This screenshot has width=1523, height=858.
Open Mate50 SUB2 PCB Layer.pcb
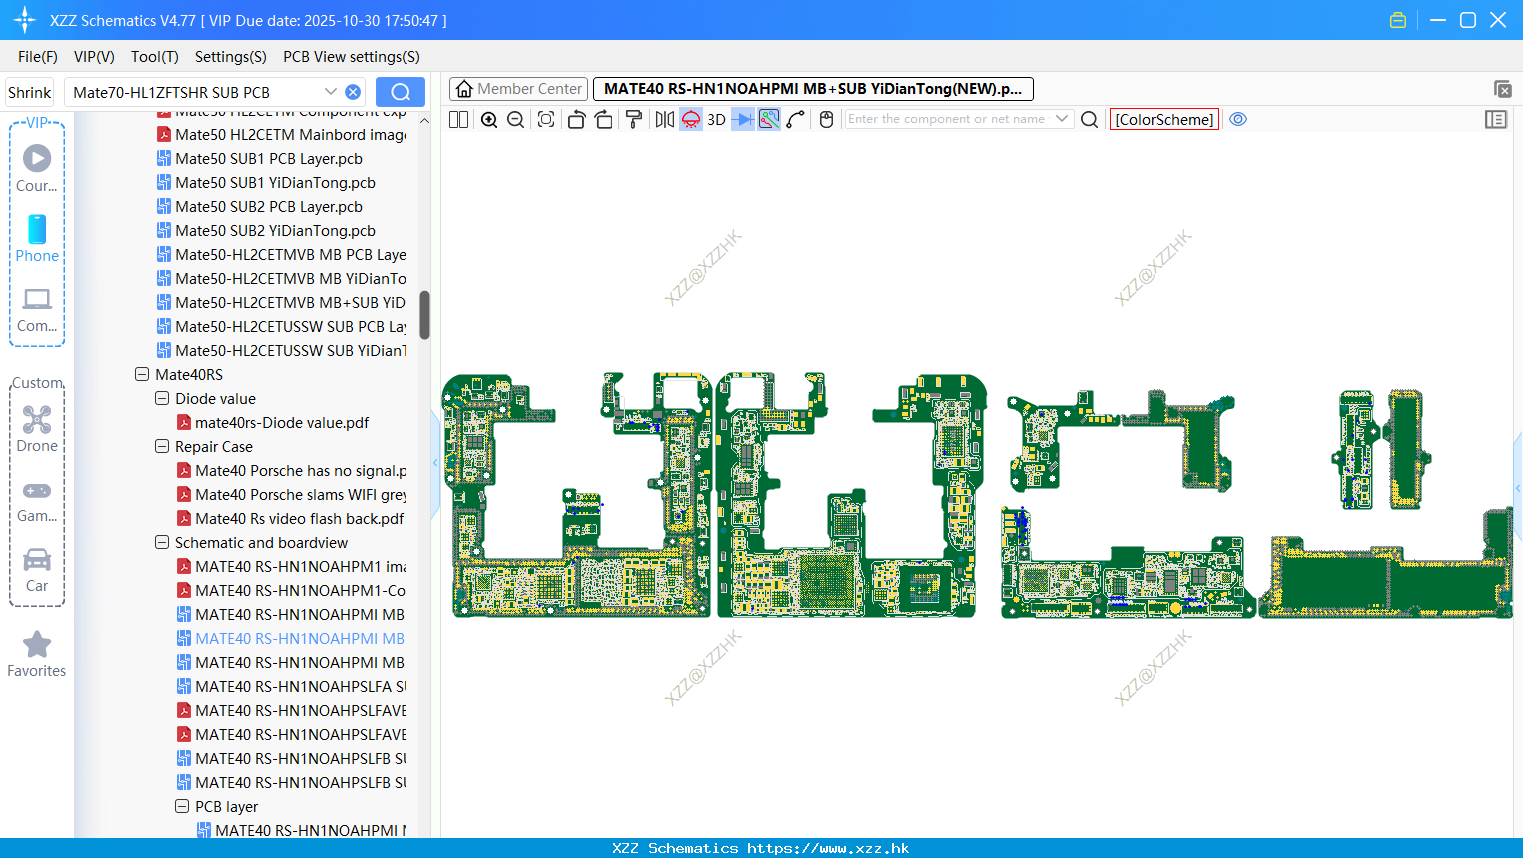[260, 207]
